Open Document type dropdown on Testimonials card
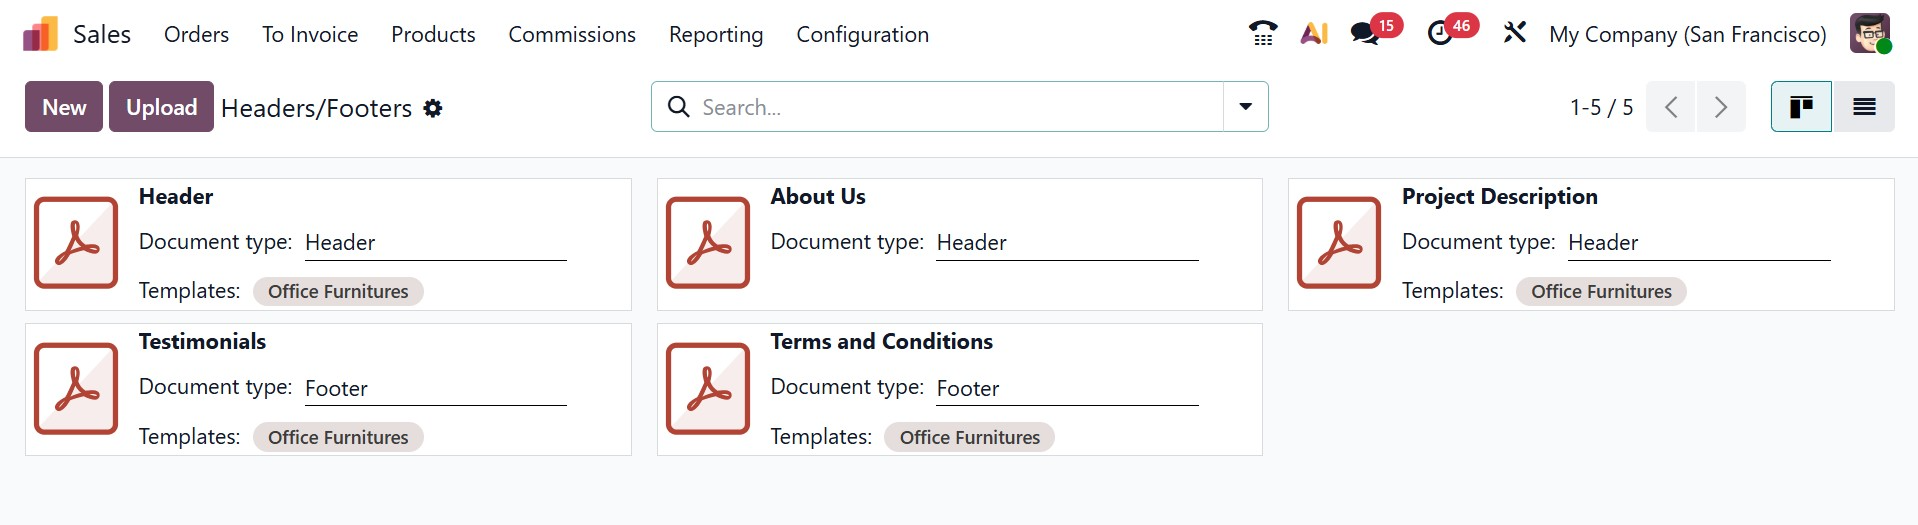1918x525 pixels. pos(435,389)
